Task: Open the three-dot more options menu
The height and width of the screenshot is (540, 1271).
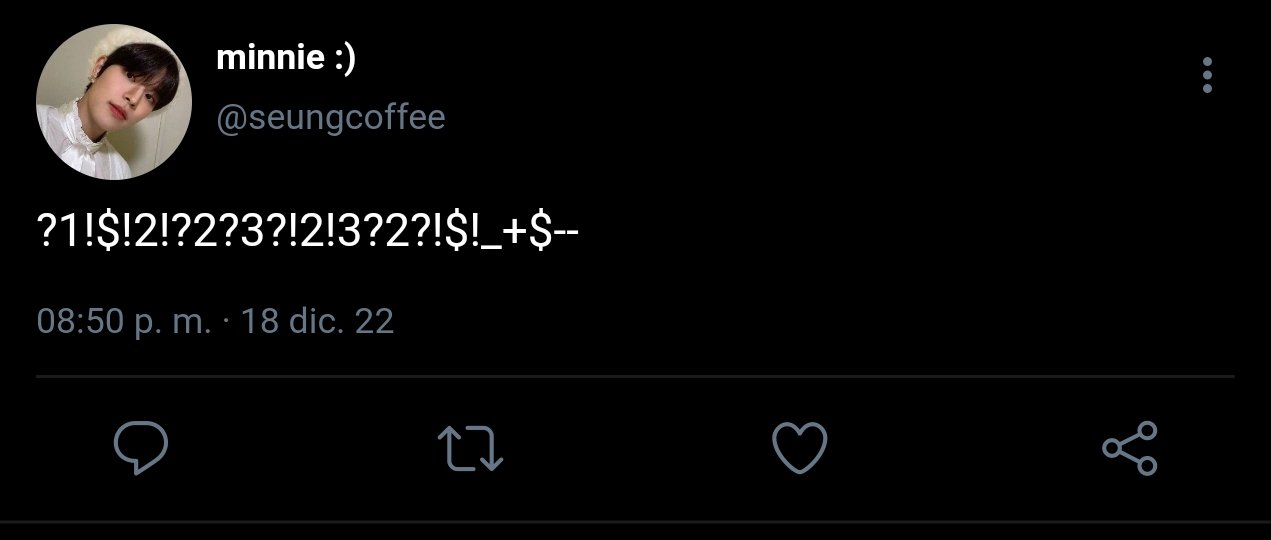Action: (1207, 76)
